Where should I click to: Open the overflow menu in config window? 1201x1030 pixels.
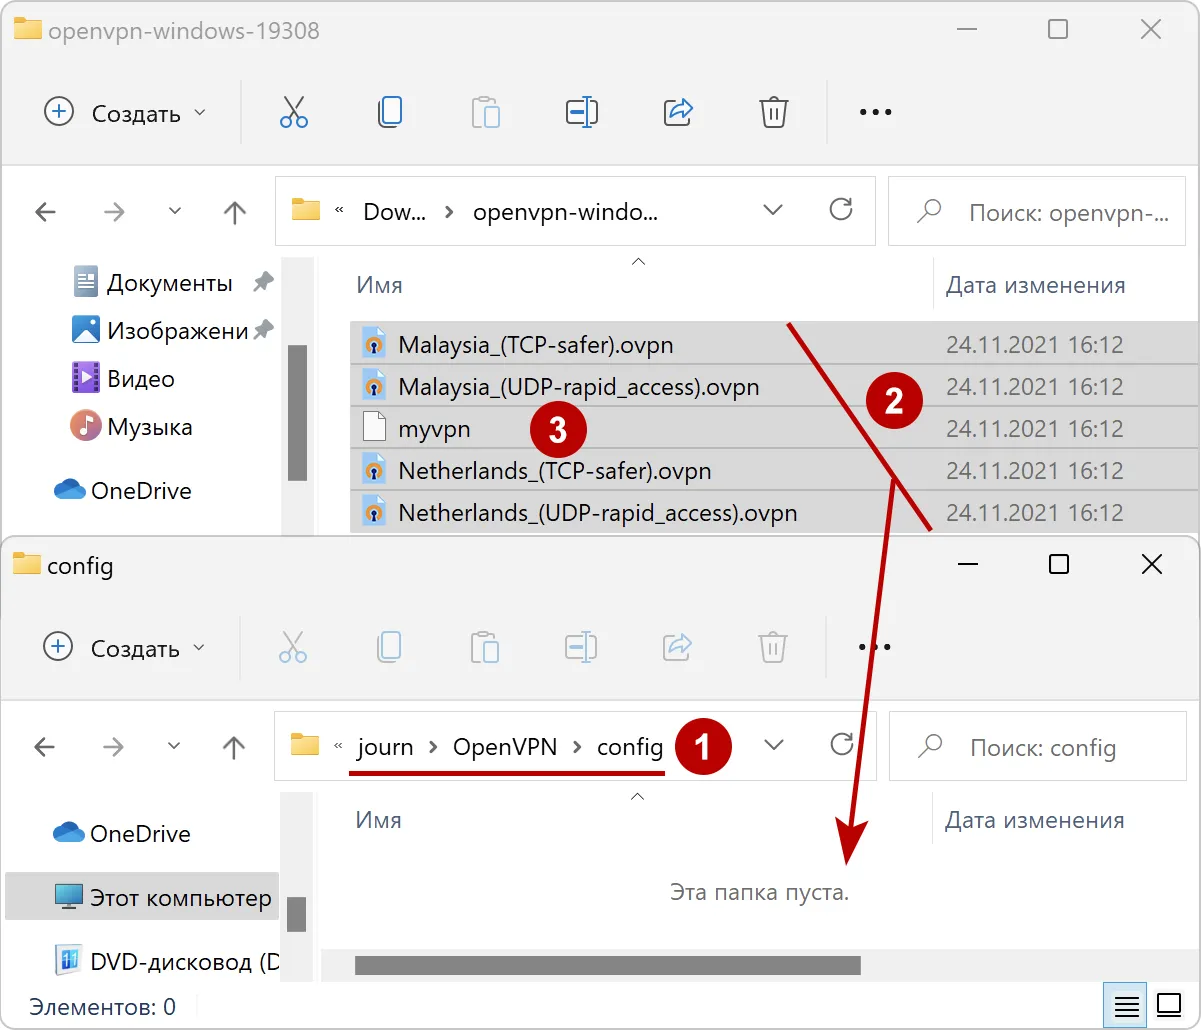coord(875,647)
